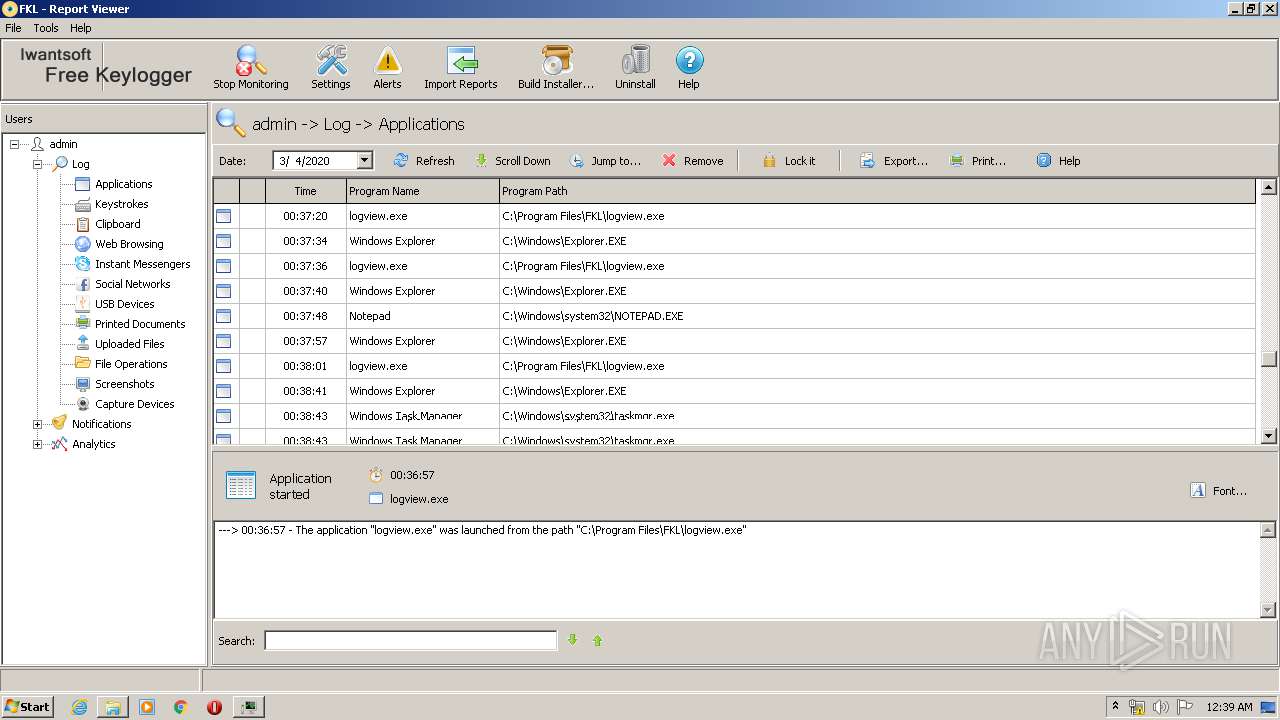This screenshot has height=720, width=1280.
Task: Open the Settings tools icon
Action: 331,67
